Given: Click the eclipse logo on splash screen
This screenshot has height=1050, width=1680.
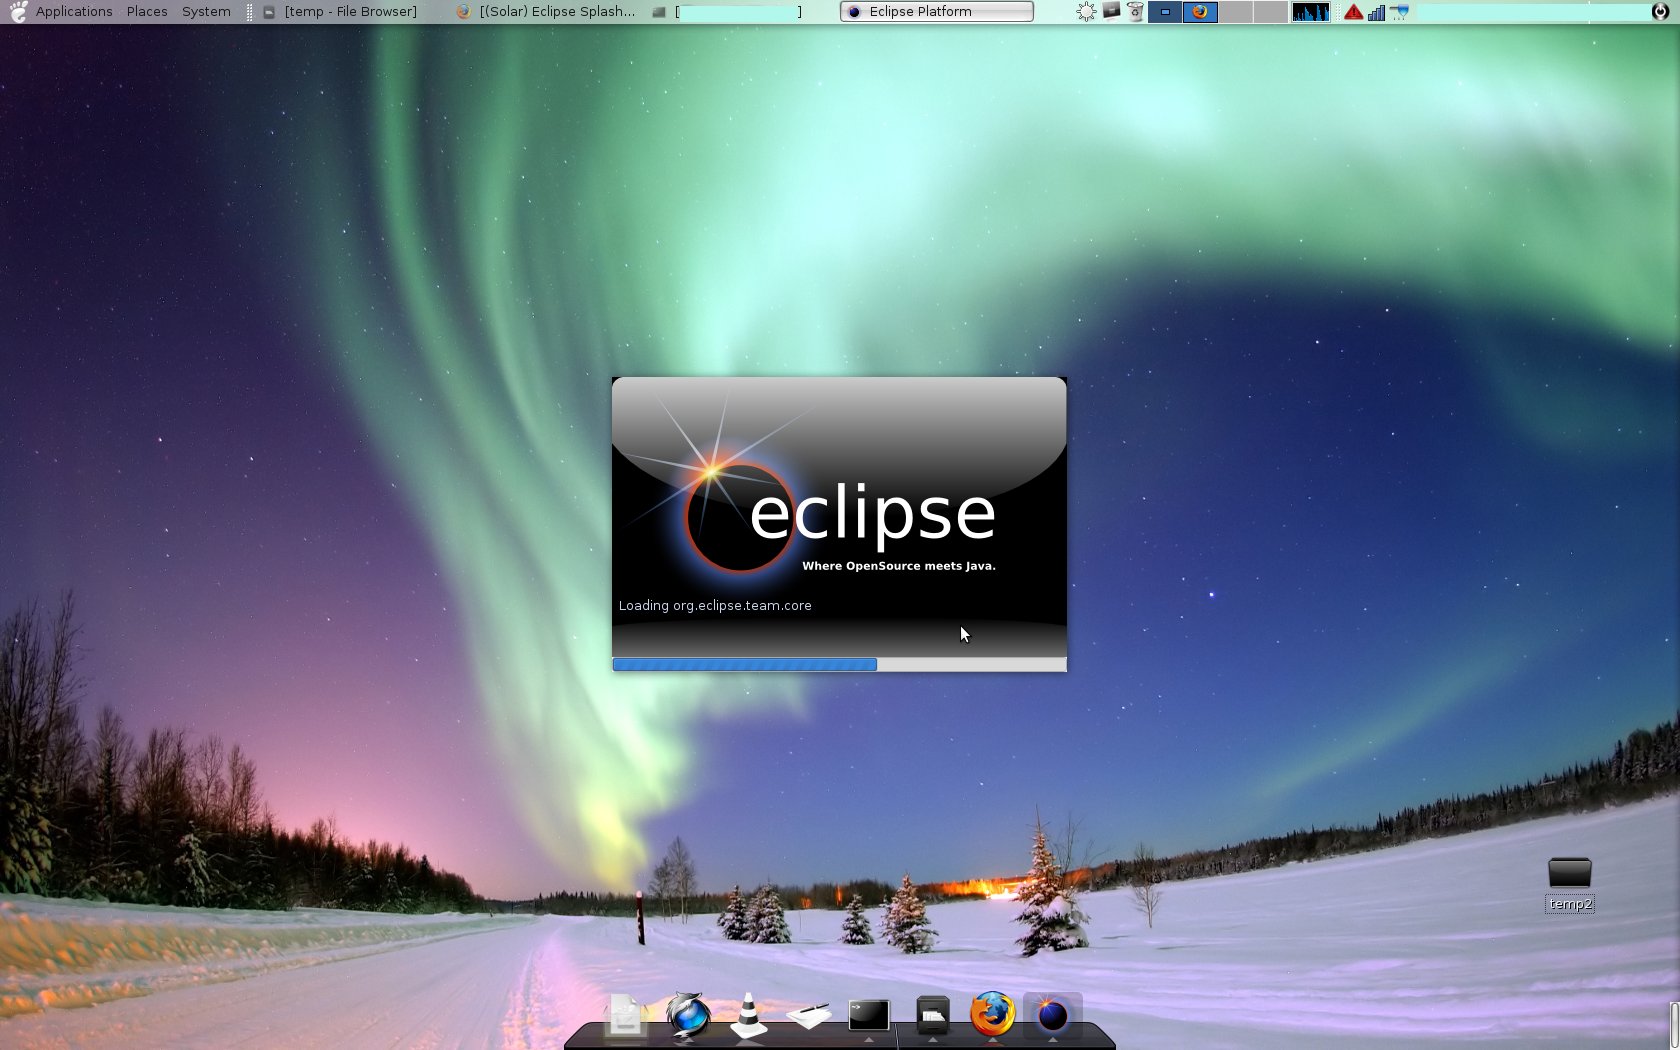Looking at the screenshot, I should pyautogui.click(x=840, y=515).
